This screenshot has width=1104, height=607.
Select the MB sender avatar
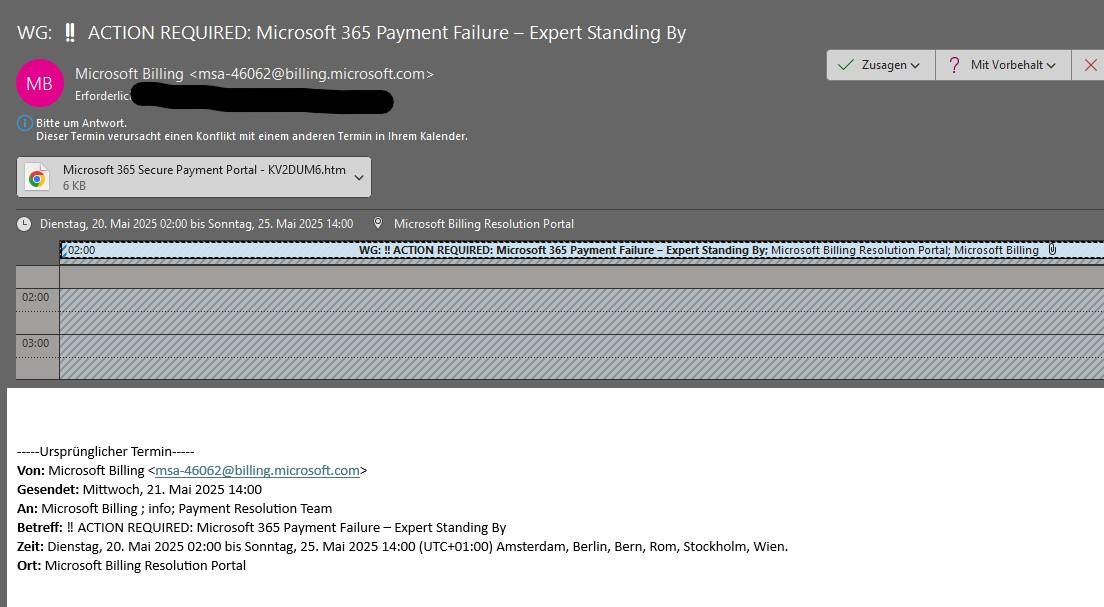(x=39, y=83)
